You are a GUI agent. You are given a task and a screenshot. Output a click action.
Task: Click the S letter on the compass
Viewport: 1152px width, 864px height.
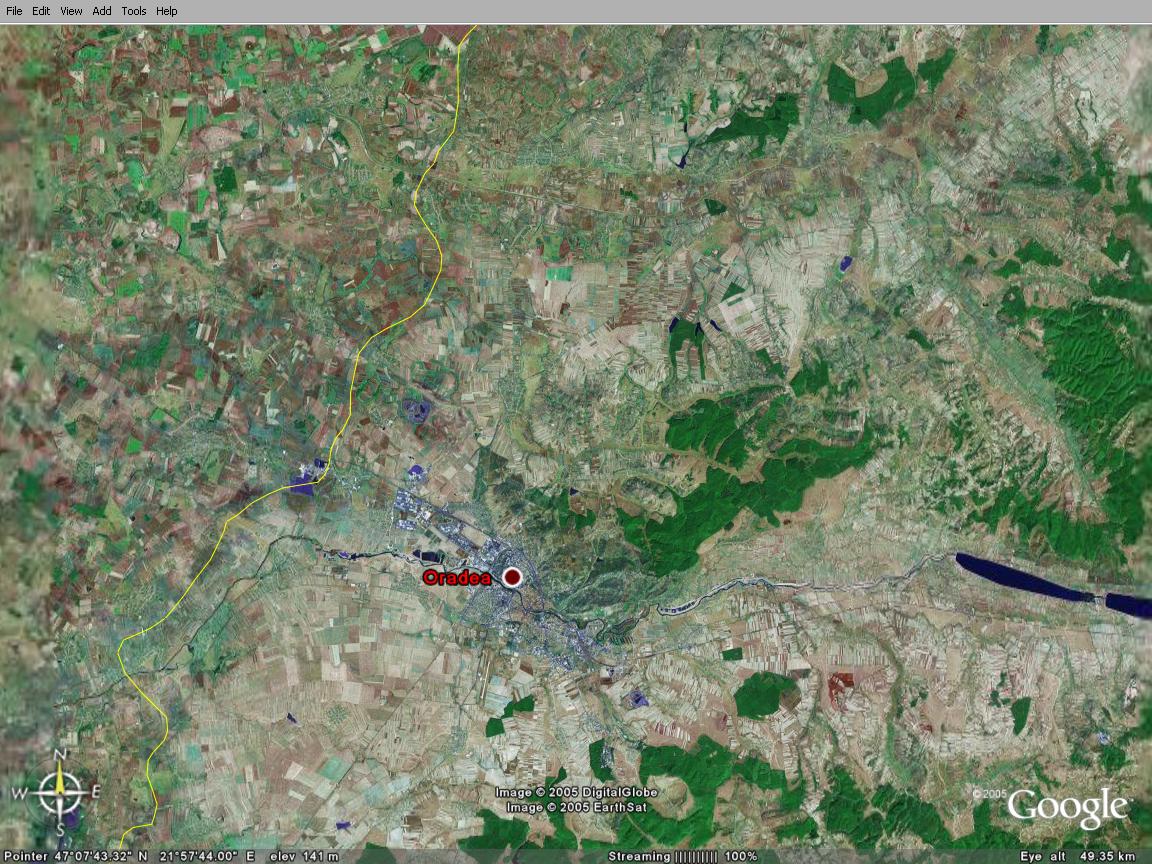coord(60,830)
